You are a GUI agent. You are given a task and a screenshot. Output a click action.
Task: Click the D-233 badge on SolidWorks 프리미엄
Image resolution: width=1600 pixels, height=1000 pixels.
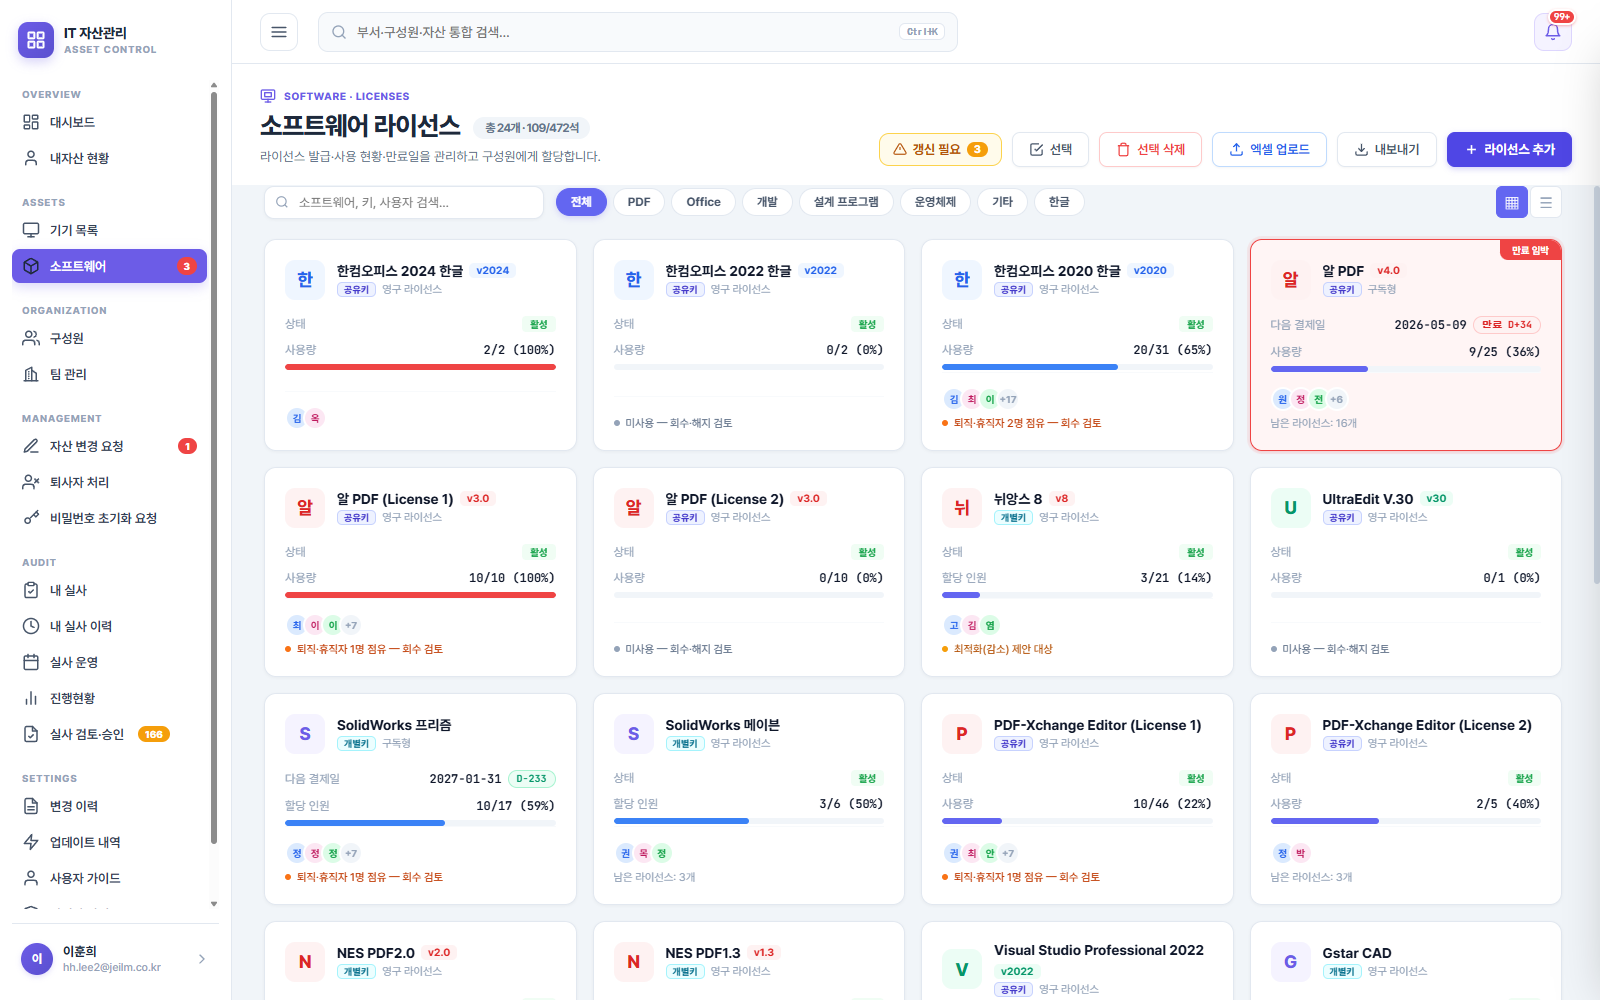(532, 779)
